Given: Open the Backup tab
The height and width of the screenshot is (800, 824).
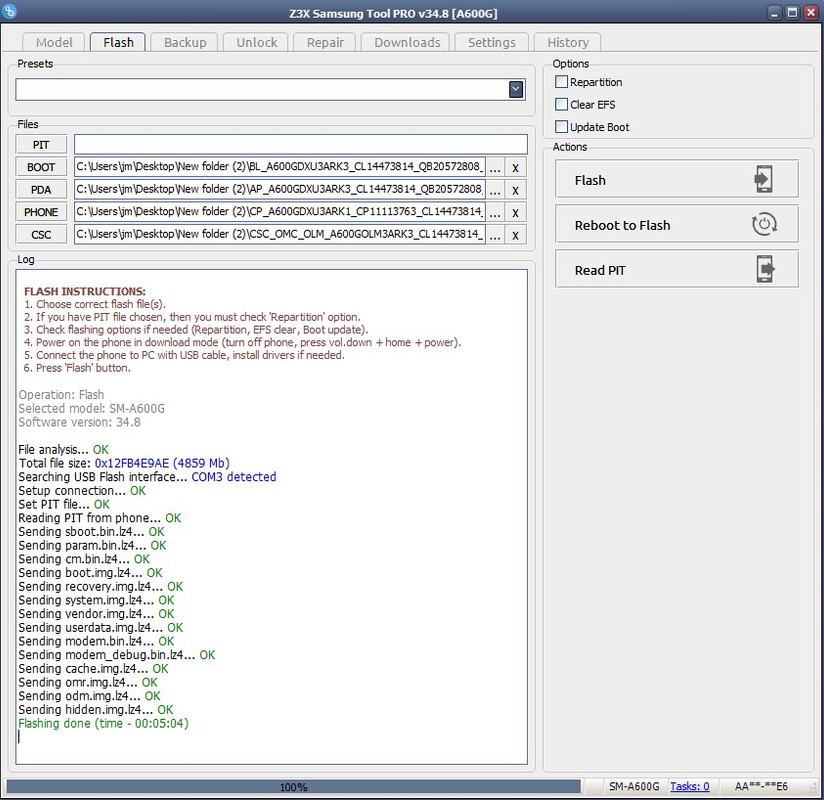Looking at the screenshot, I should click(185, 42).
